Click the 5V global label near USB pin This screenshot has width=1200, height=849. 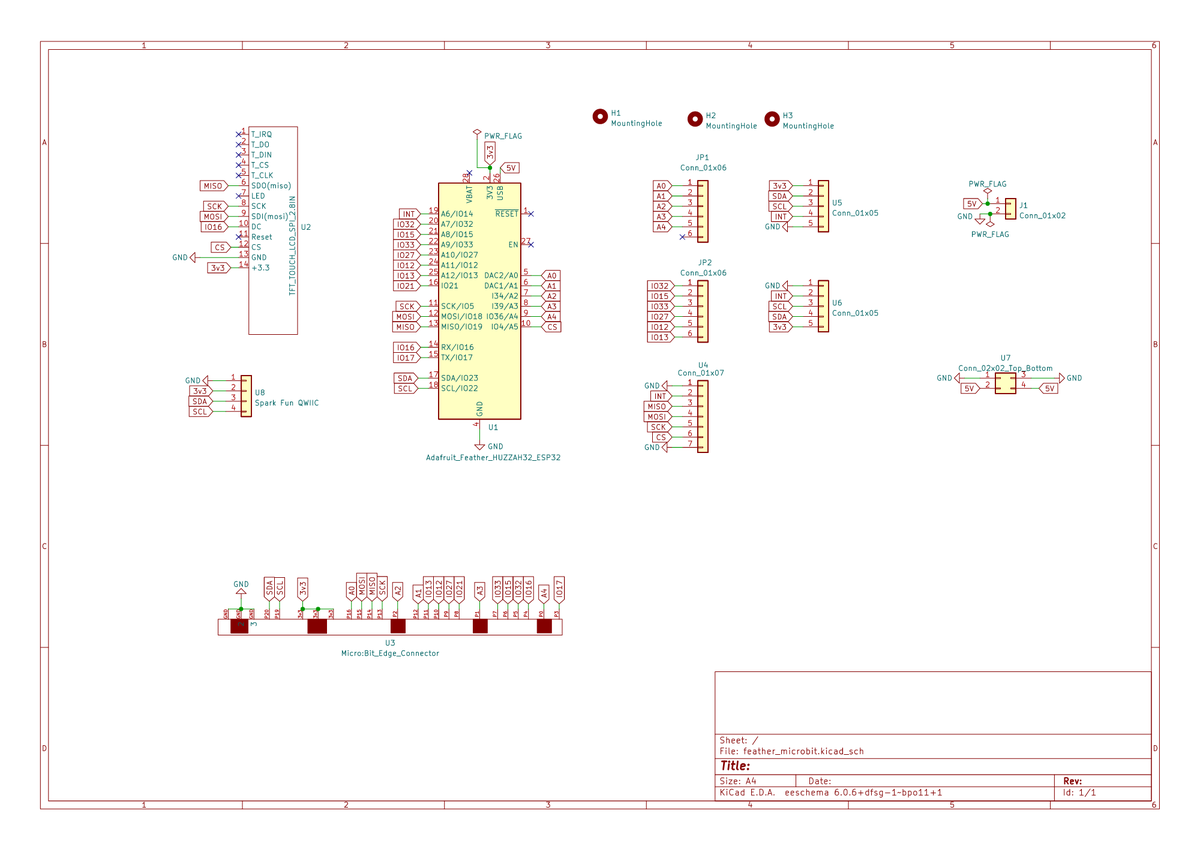510,169
